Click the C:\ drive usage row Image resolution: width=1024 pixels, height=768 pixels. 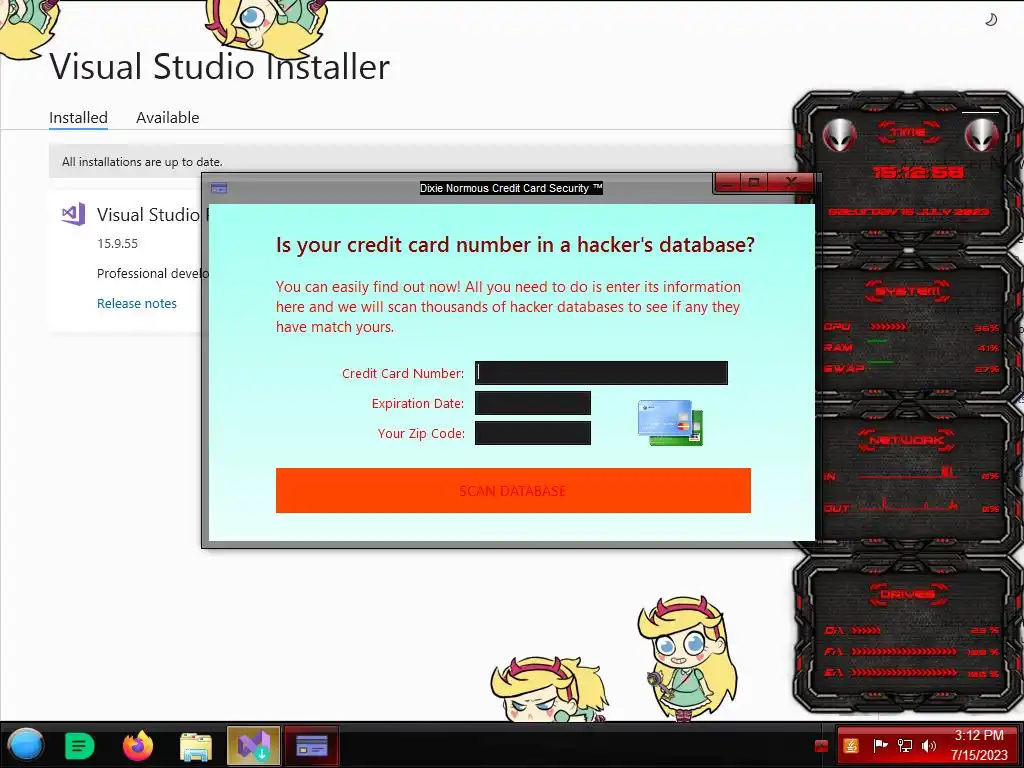click(x=912, y=630)
